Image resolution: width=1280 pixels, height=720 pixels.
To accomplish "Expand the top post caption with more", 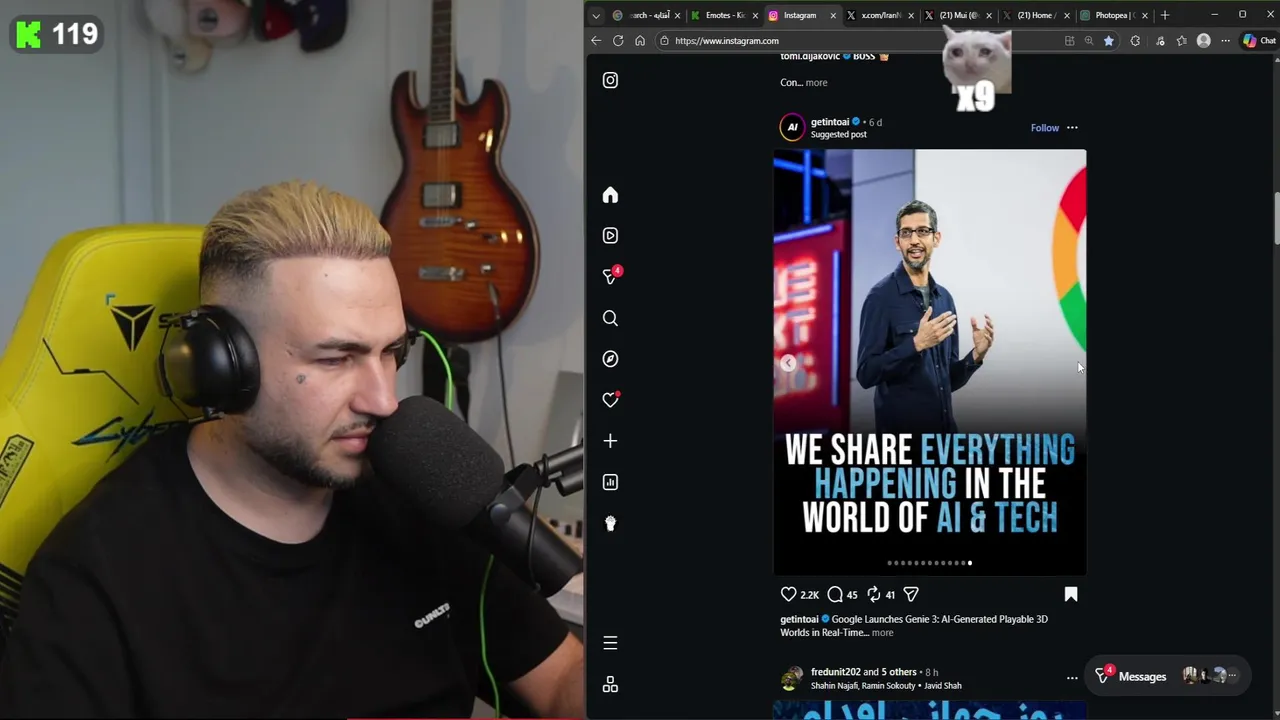I will [x=816, y=83].
